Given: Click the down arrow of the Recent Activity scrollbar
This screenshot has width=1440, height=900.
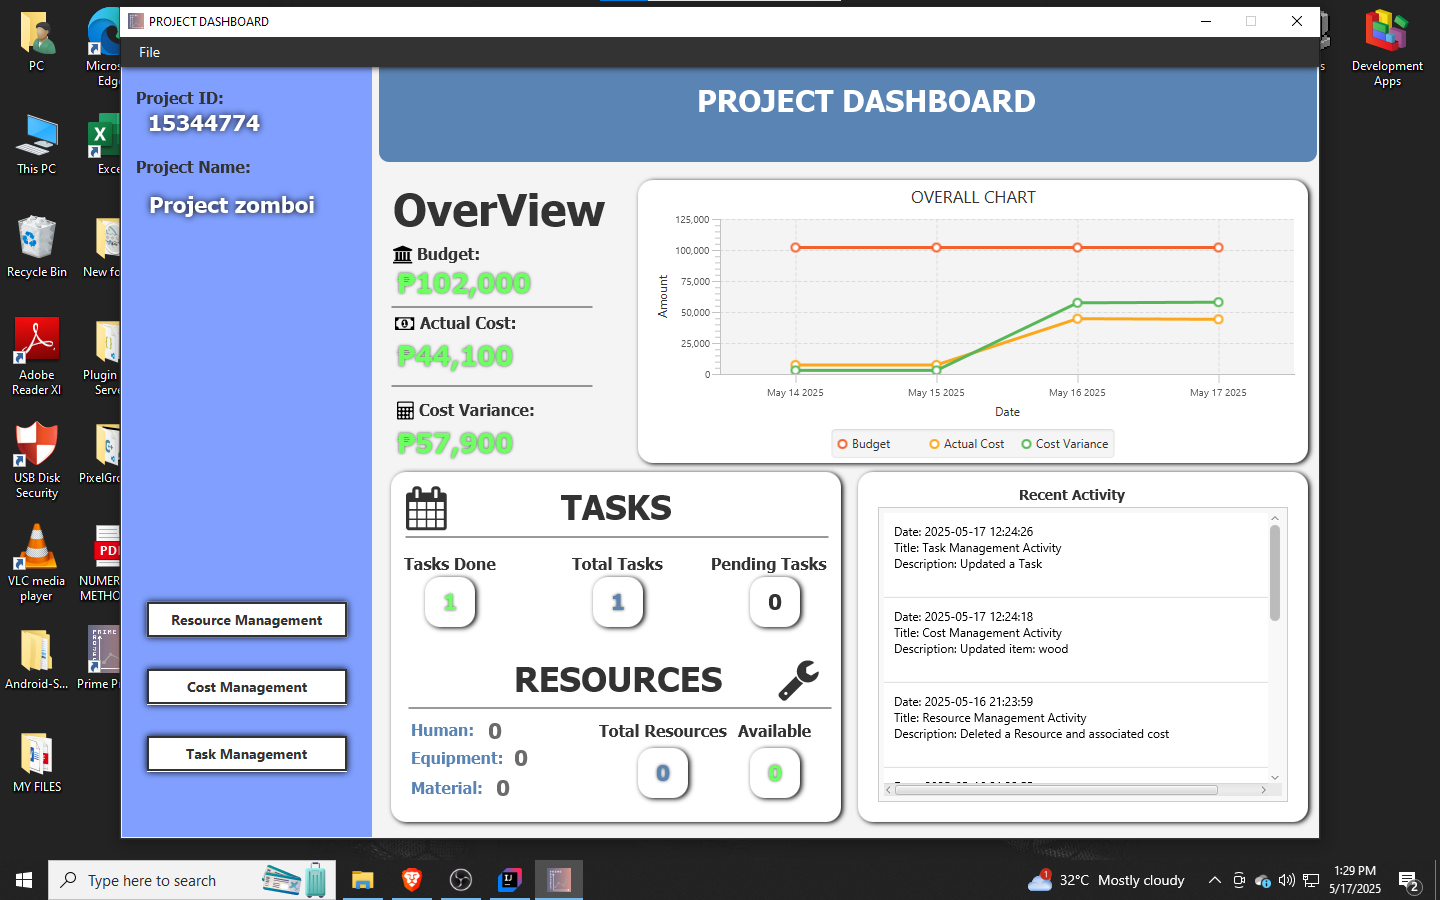Looking at the screenshot, I should point(1275,777).
